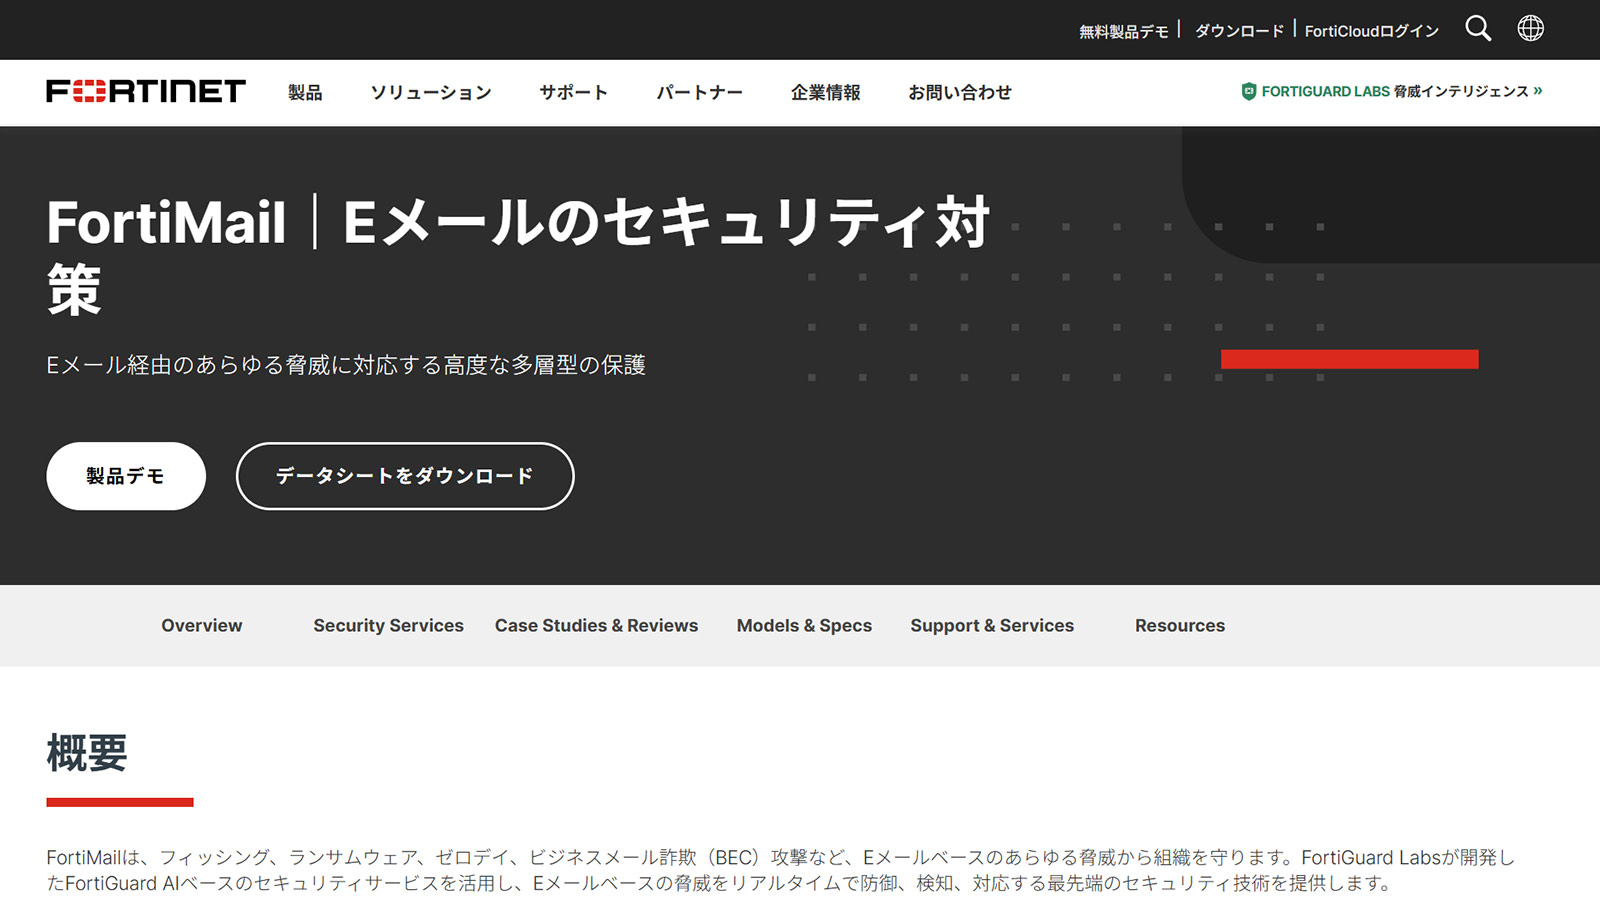Click the 製品デモ button
The width and height of the screenshot is (1600, 900).
tap(126, 476)
